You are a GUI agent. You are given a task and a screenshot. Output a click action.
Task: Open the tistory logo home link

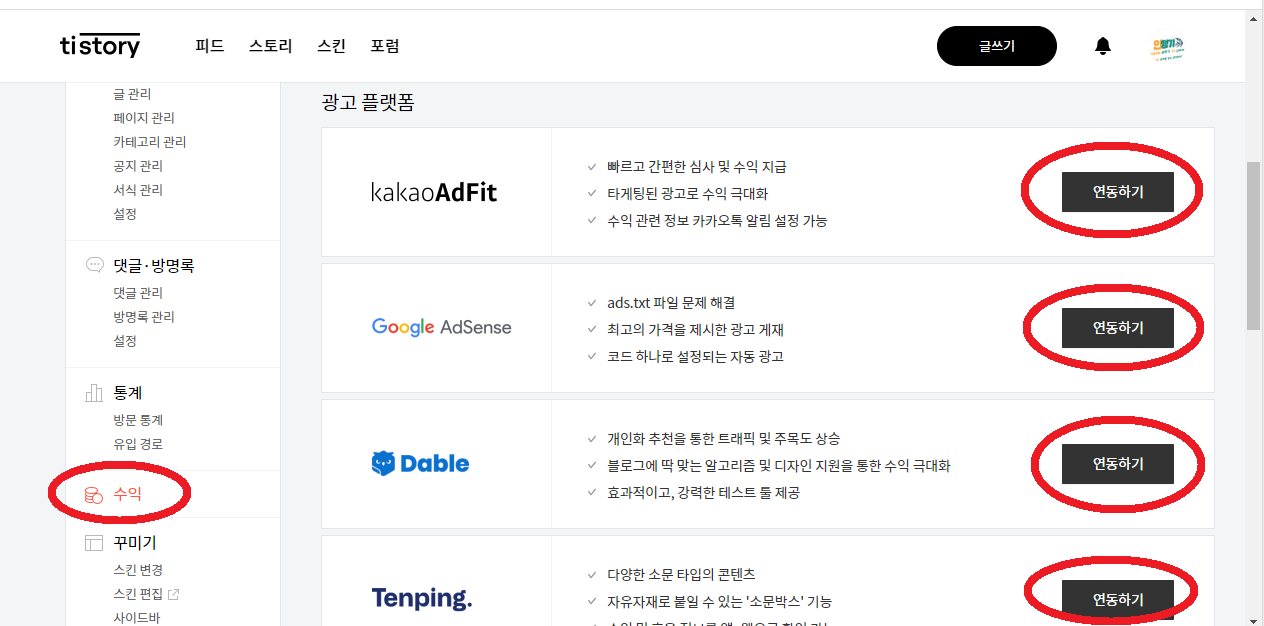coord(100,46)
